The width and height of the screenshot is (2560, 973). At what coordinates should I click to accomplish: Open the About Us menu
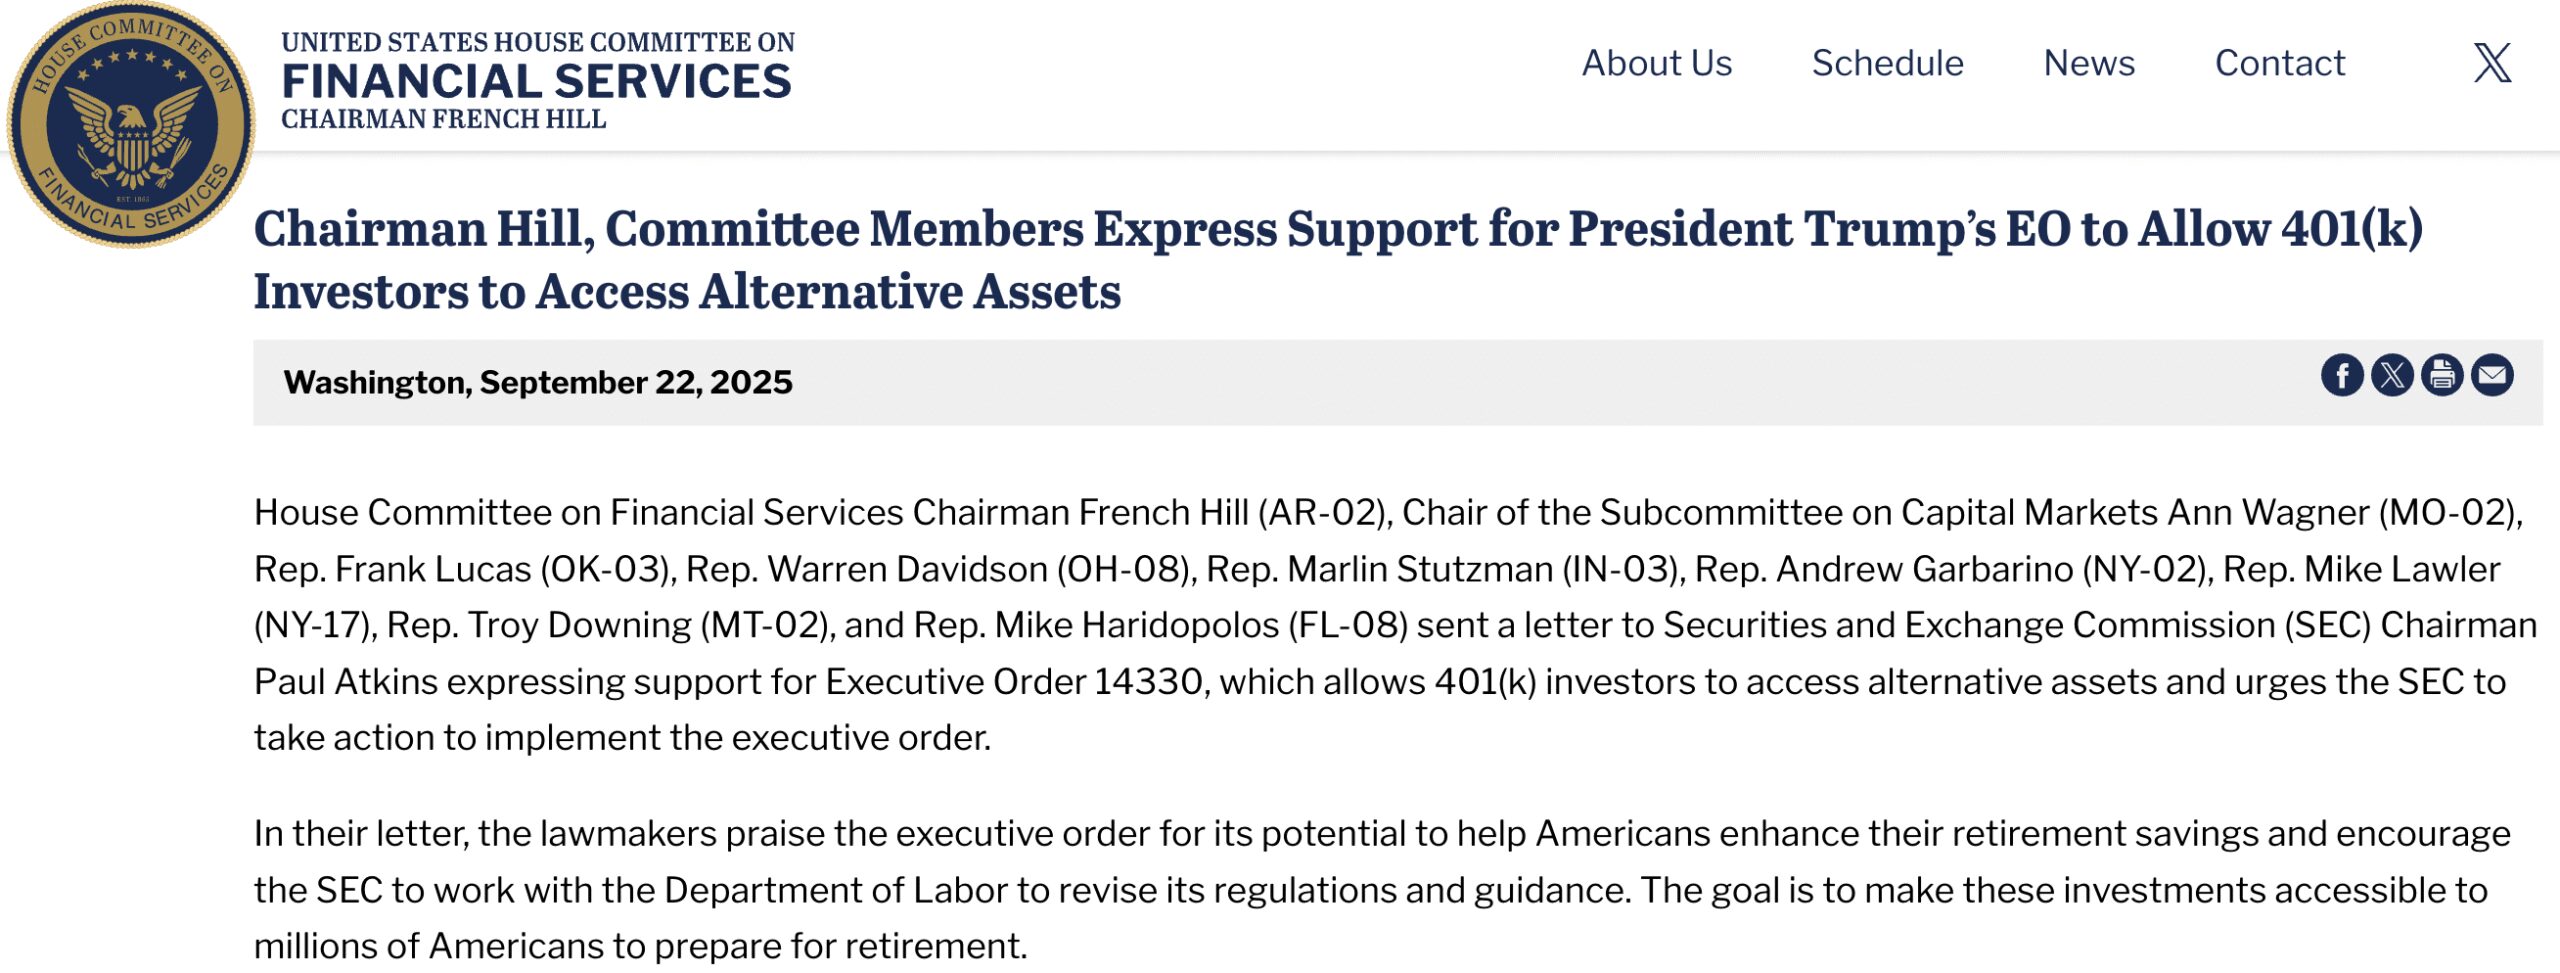click(1656, 63)
